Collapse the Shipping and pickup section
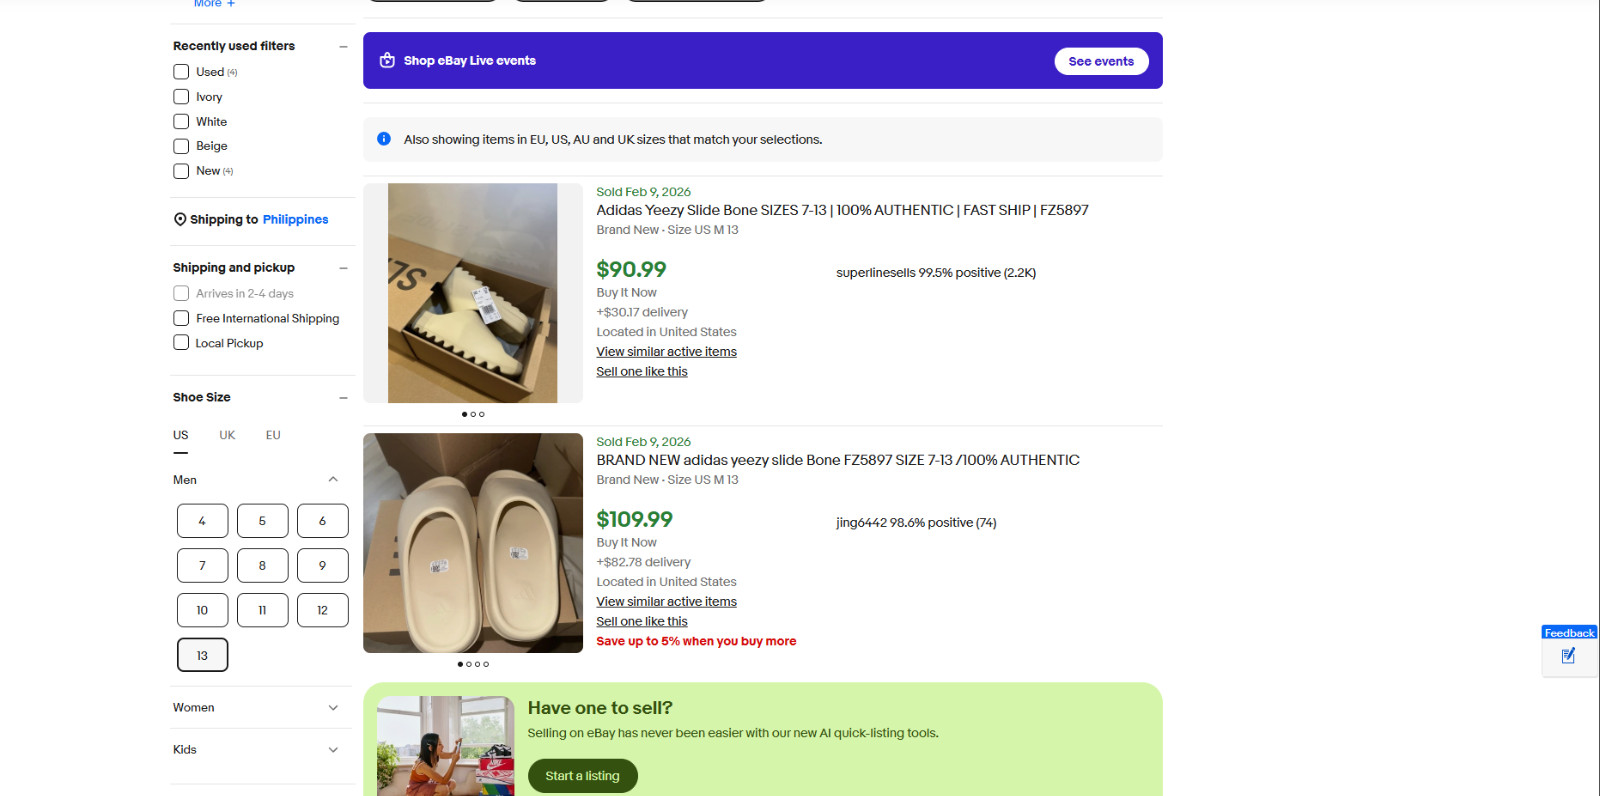The width and height of the screenshot is (1600, 796). click(344, 267)
